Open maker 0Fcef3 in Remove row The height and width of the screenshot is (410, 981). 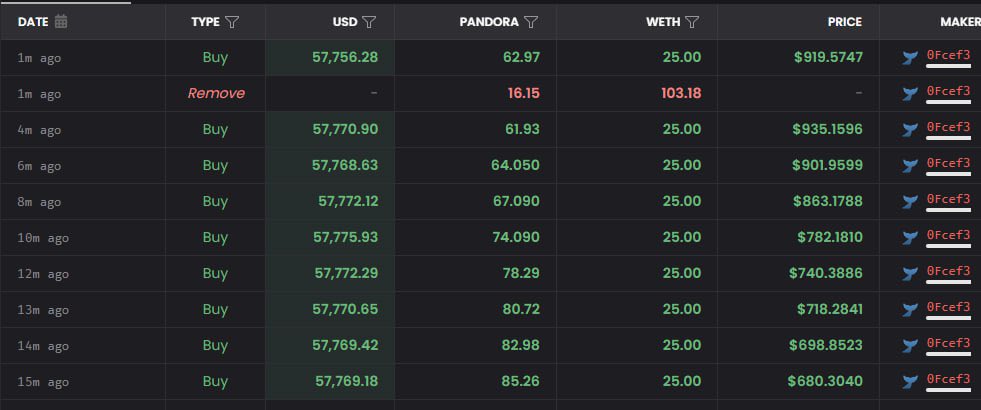(x=948, y=91)
